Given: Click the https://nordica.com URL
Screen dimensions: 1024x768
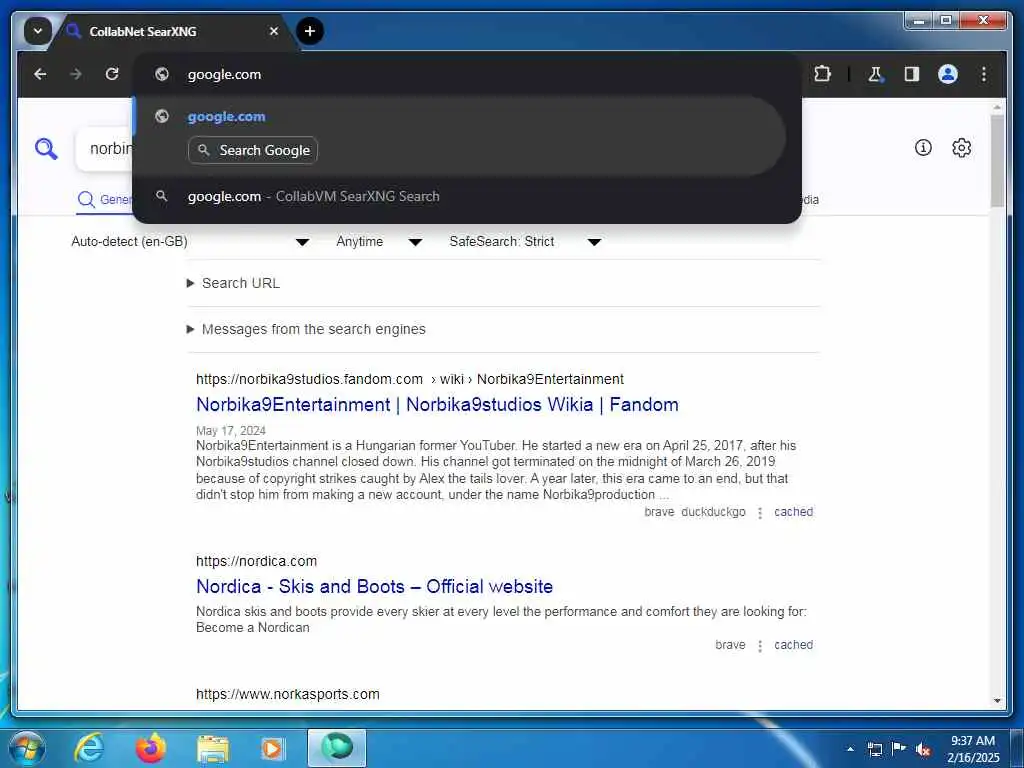Looking at the screenshot, I should point(256,561).
